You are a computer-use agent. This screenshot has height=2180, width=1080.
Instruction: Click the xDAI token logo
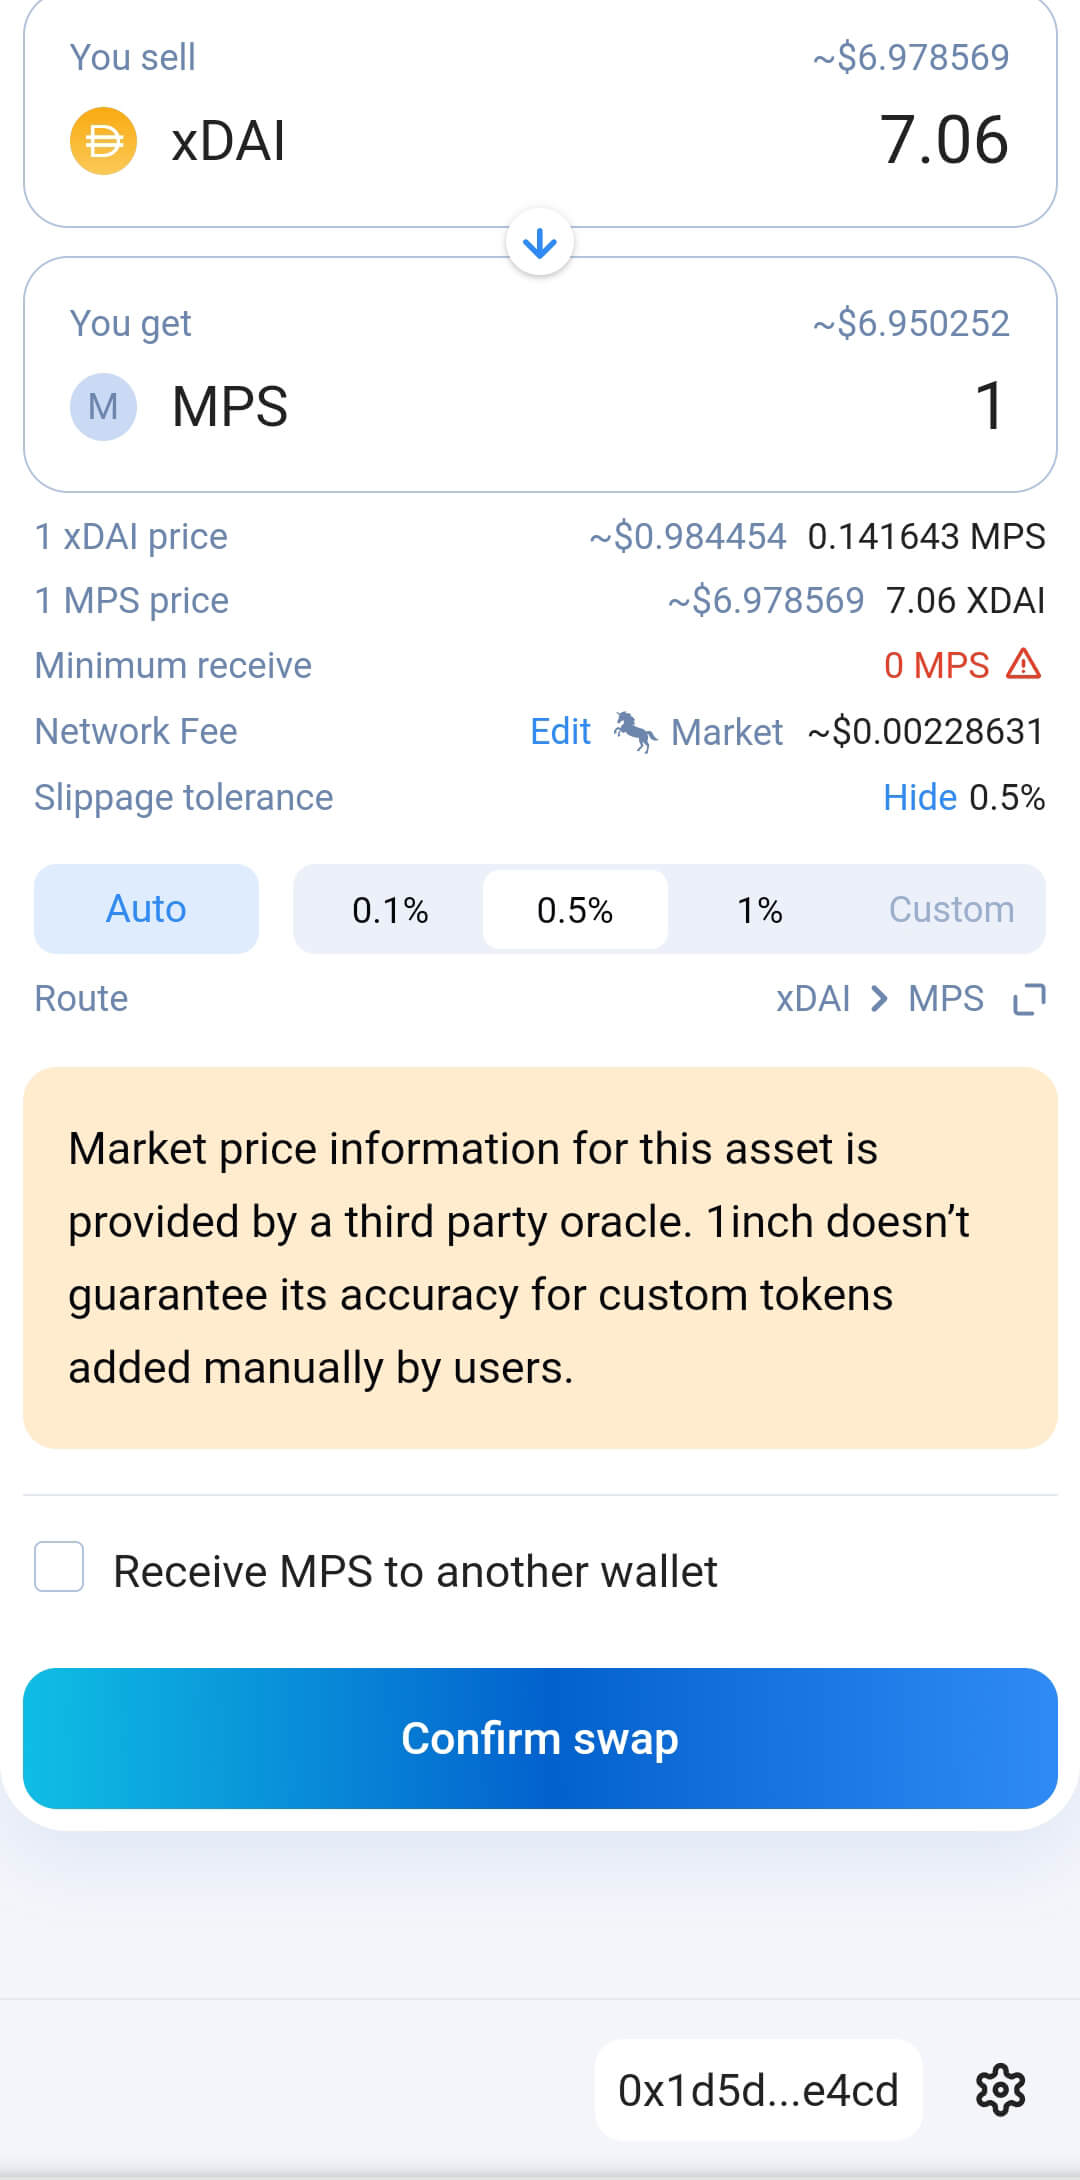tap(103, 140)
